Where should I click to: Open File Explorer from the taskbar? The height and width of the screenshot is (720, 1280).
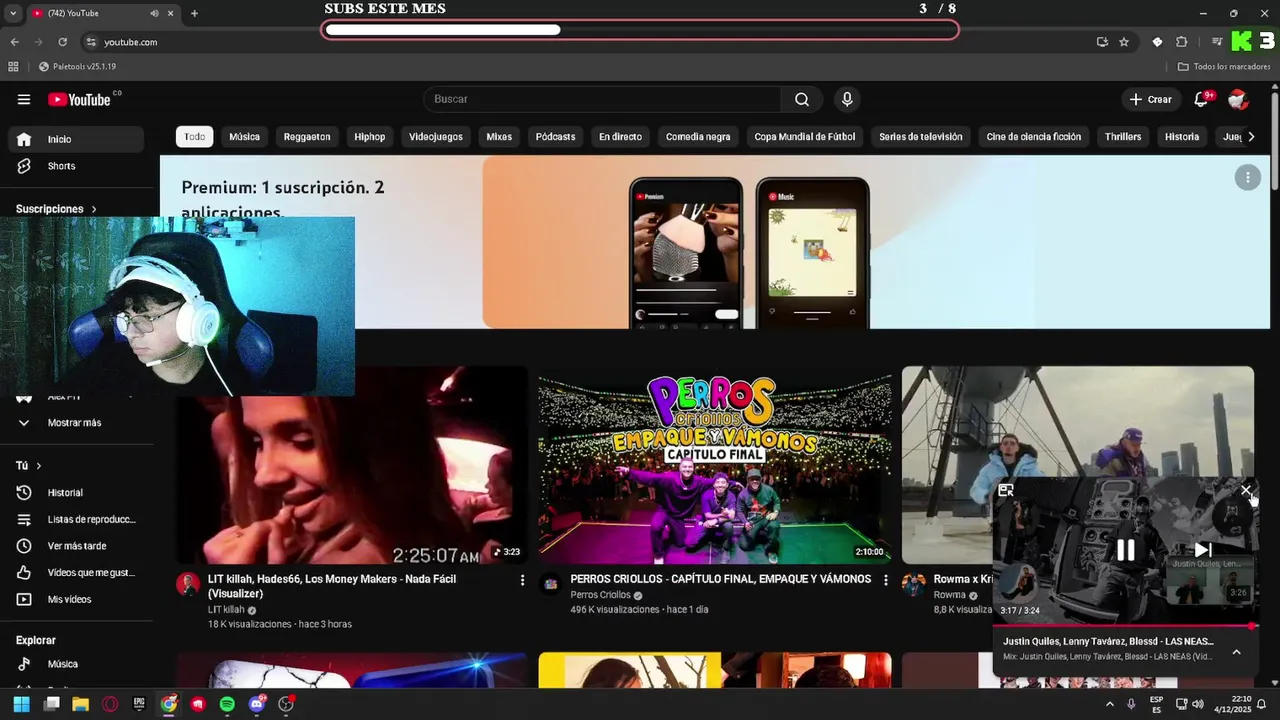80,704
